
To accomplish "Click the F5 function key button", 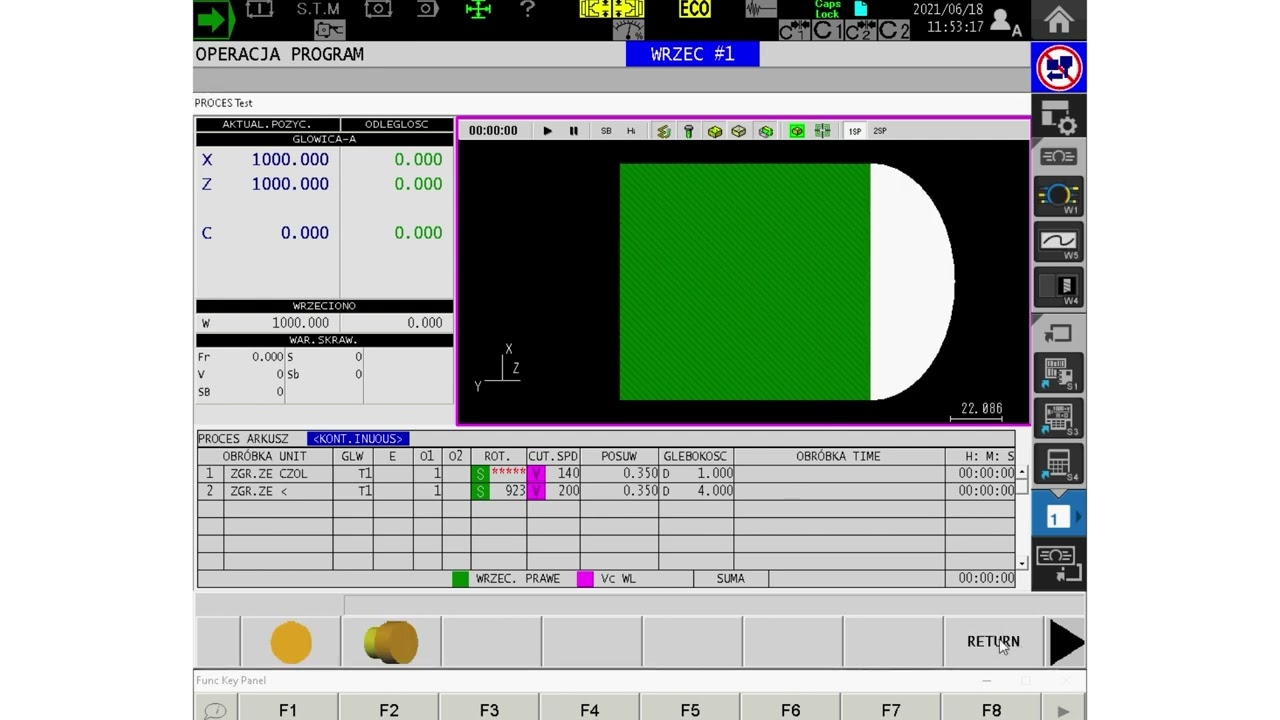I will (690, 710).
